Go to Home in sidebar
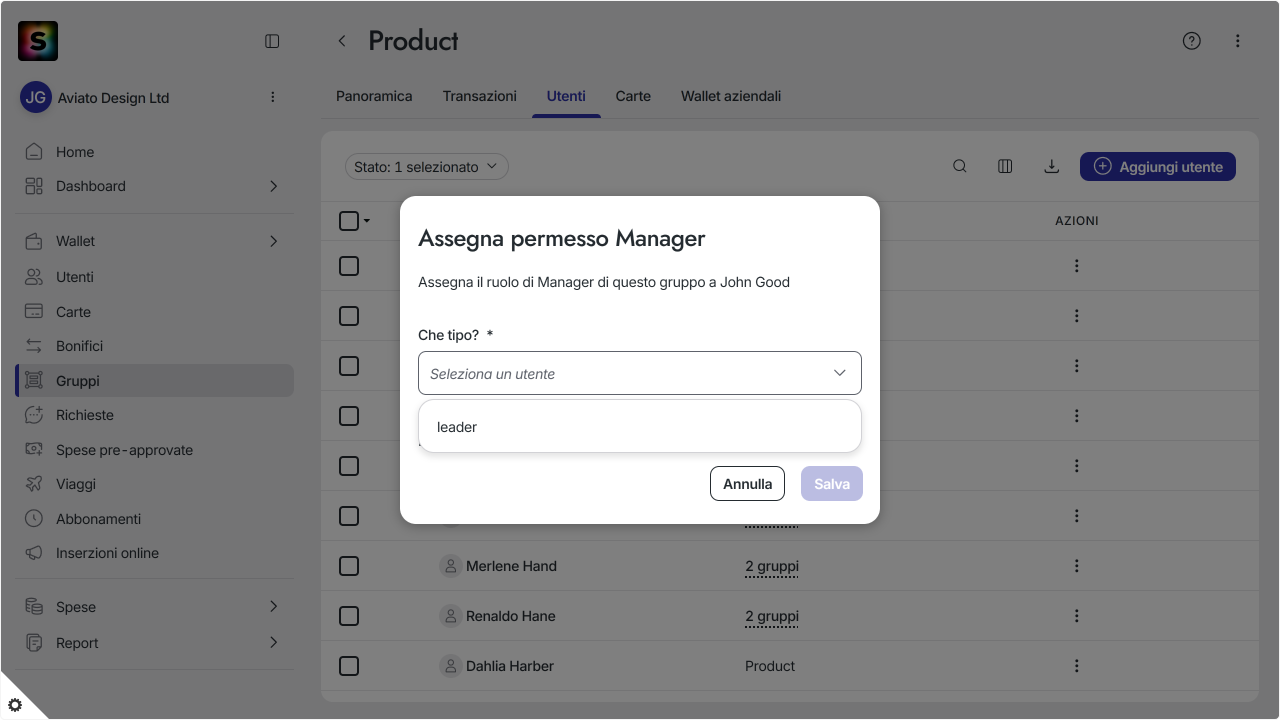This screenshot has height=720, width=1280. [155, 152]
